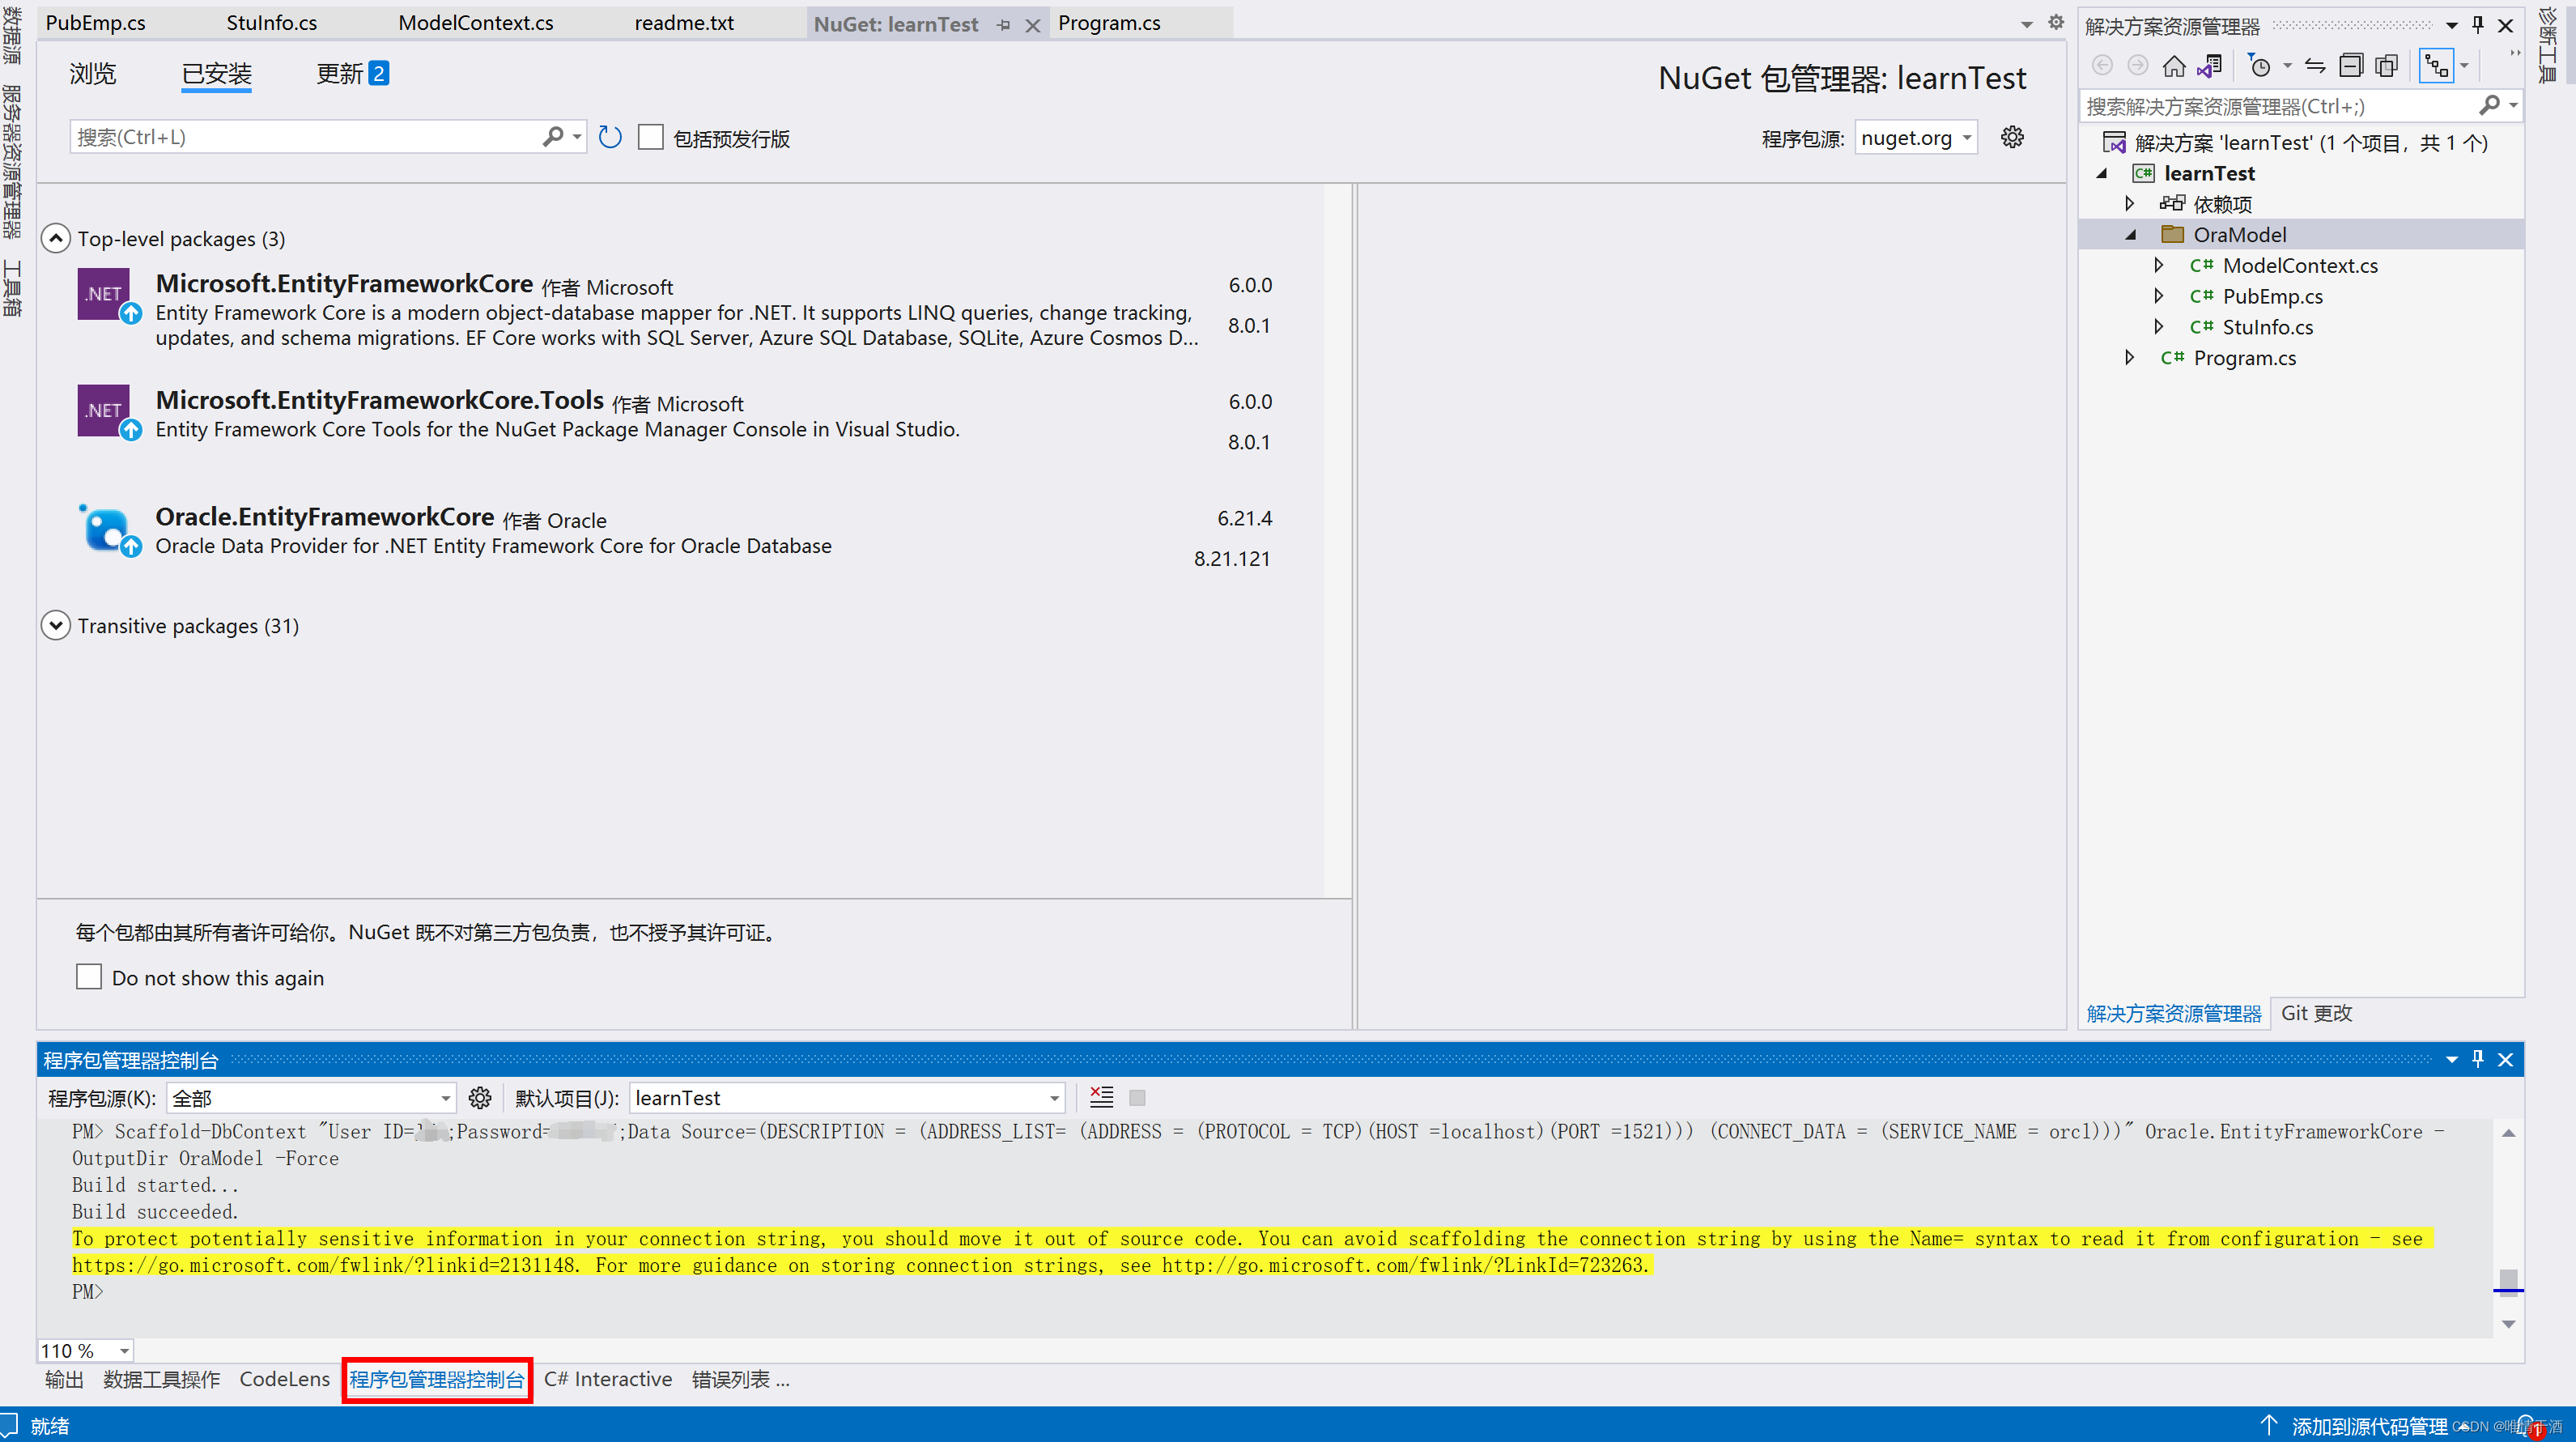Viewport: 2576px width, 1442px height.
Task: Refresh the installed packages list
Action: click(x=610, y=137)
